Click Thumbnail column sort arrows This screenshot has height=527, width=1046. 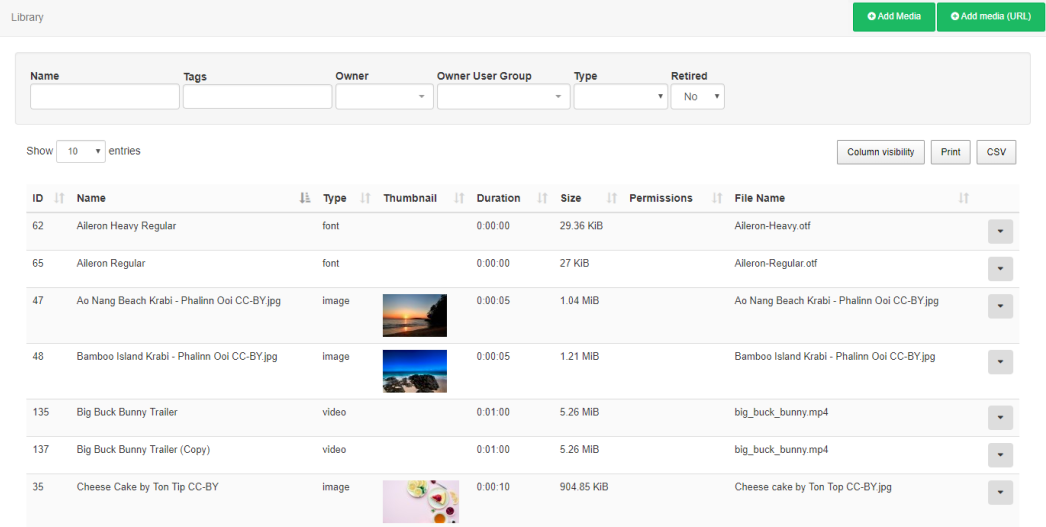coord(459,199)
